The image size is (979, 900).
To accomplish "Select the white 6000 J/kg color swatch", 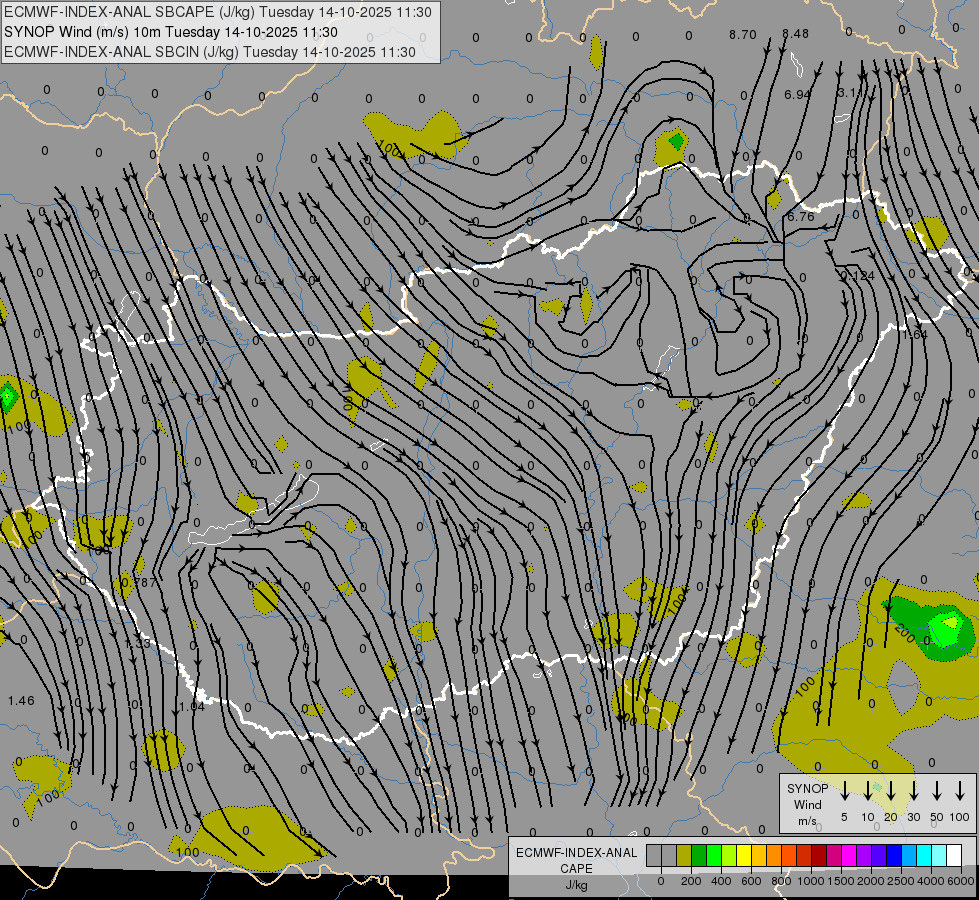I will [x=954, y=855].
